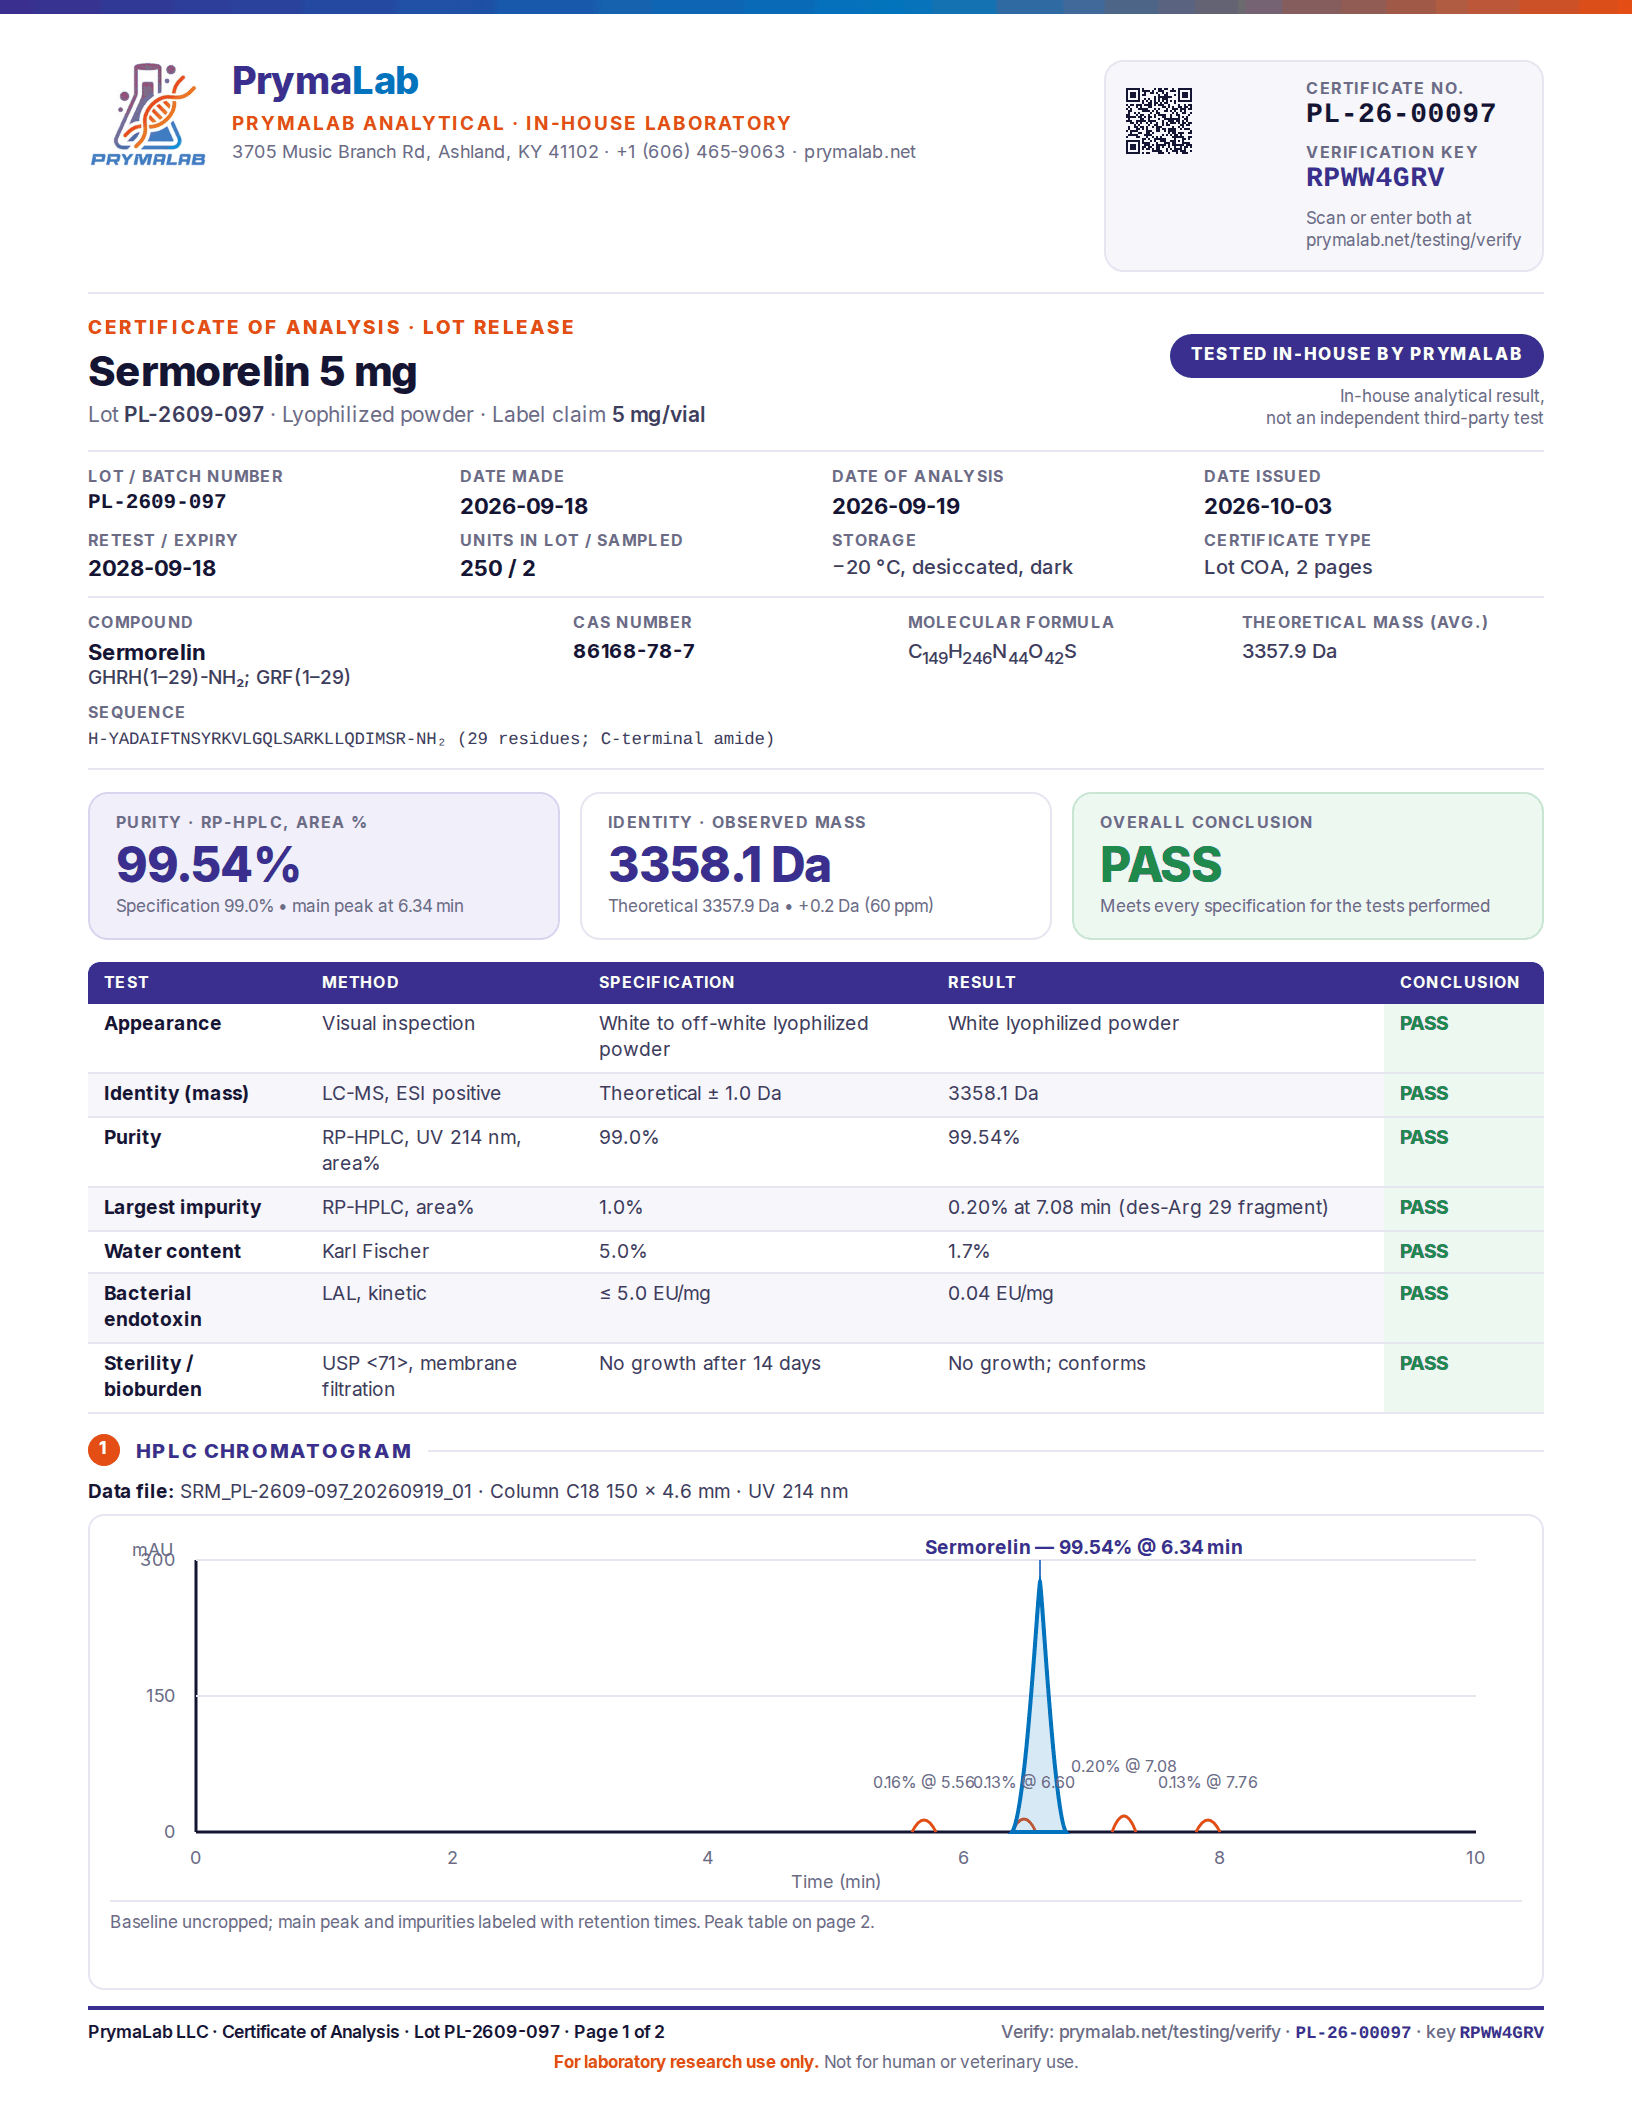Click the impurity label 0.20% @ 7.08 on the chromatogram

pyautogui.click(x=1124, y=1766)
